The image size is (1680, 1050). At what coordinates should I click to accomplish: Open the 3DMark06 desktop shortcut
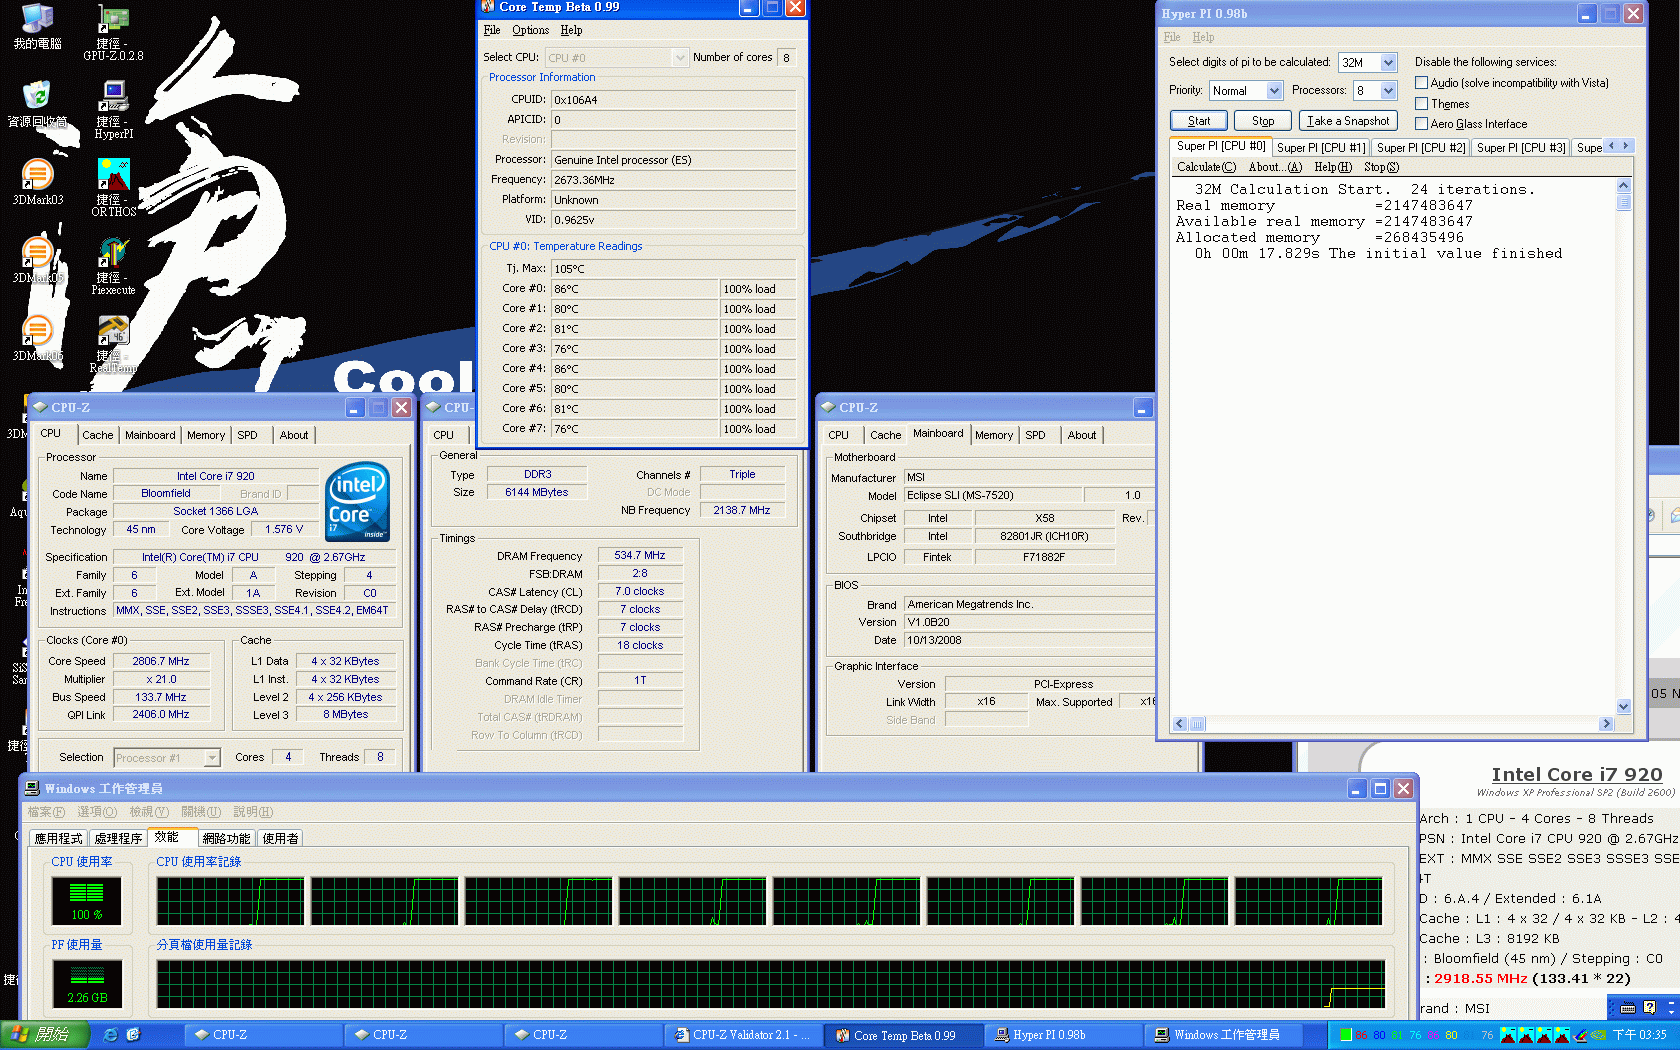click(37, 338)
